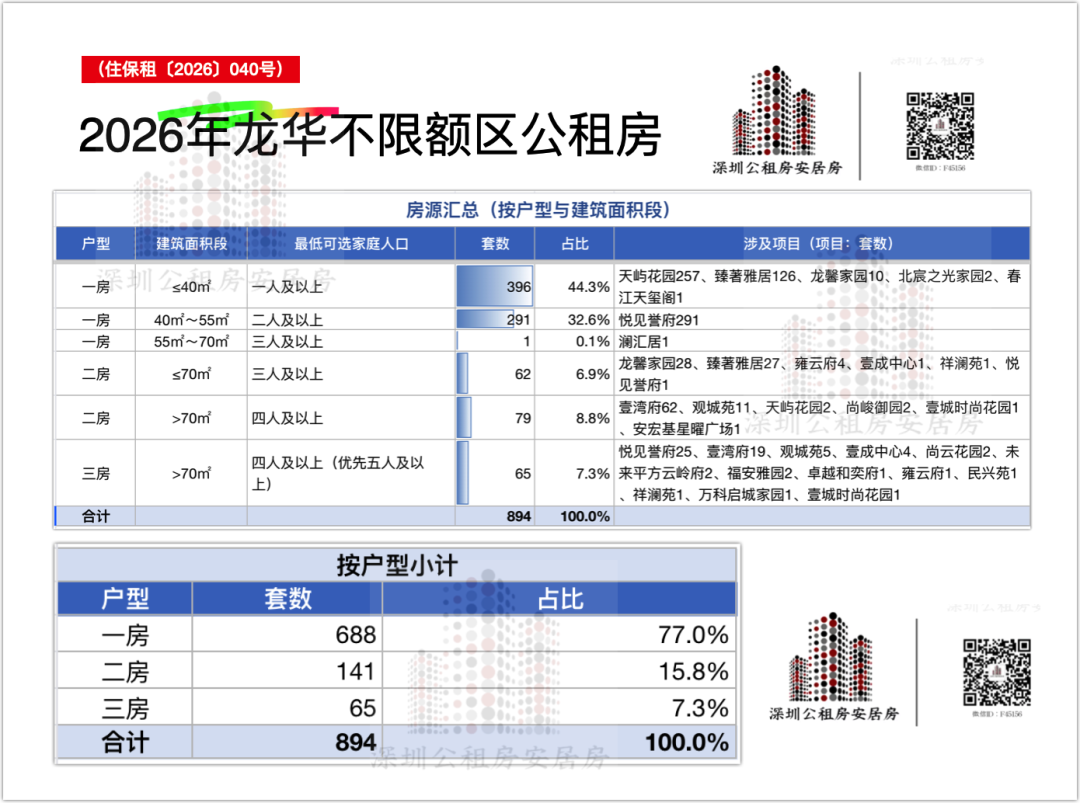This screenshot has height=803, width=1080.
Task: Select the project cell starting with 龙馨家园28
Action: pos(822,374)
